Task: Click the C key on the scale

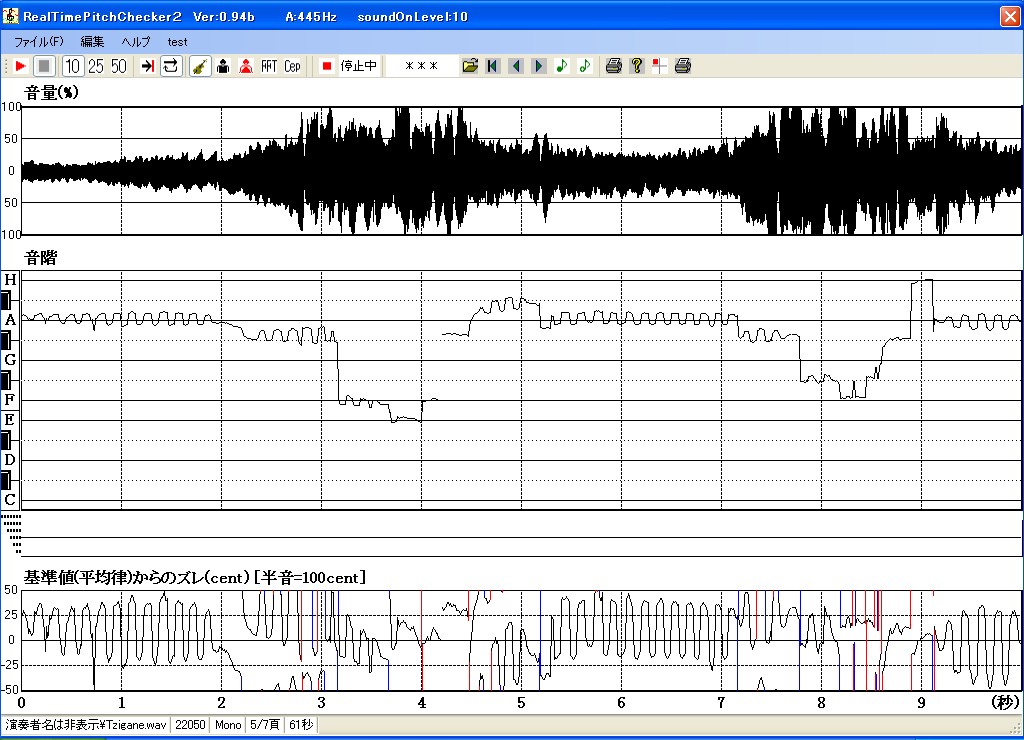Action: (10, 500)
